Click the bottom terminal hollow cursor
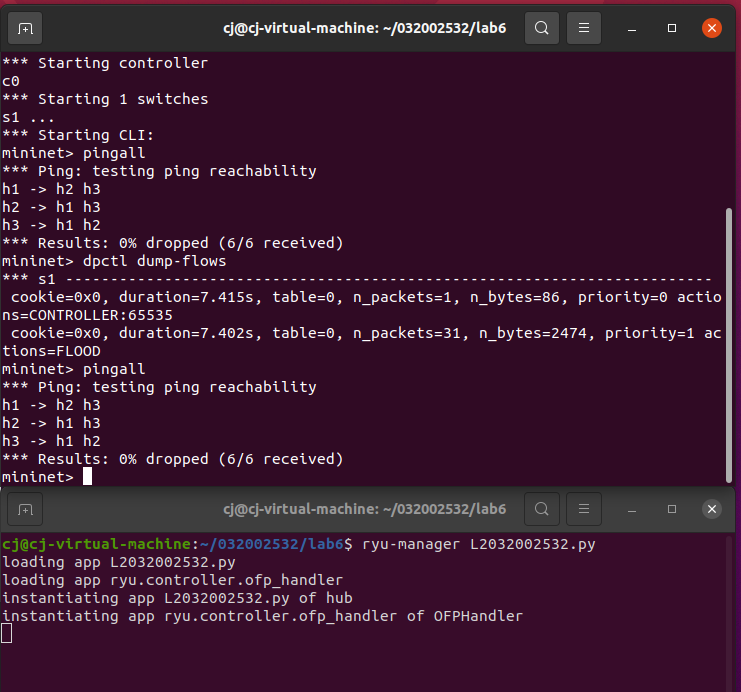The height and width of the screenshot is (692, 741). [7, 633]
